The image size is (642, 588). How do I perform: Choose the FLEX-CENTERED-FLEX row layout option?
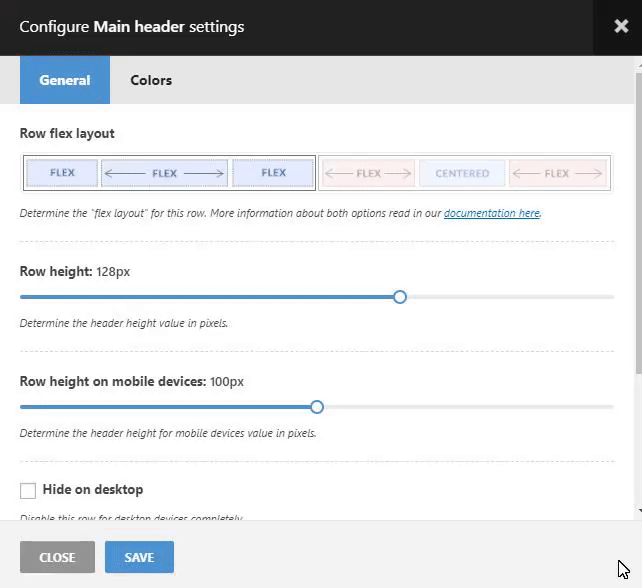click(x=463, y=173)
